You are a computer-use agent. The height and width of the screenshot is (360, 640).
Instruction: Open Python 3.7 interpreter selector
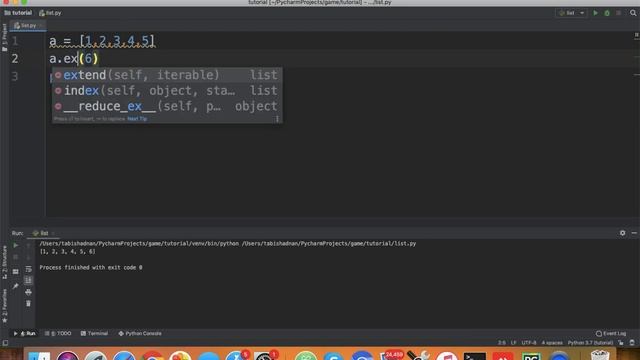pyautogui.click(x=590, y=343)
